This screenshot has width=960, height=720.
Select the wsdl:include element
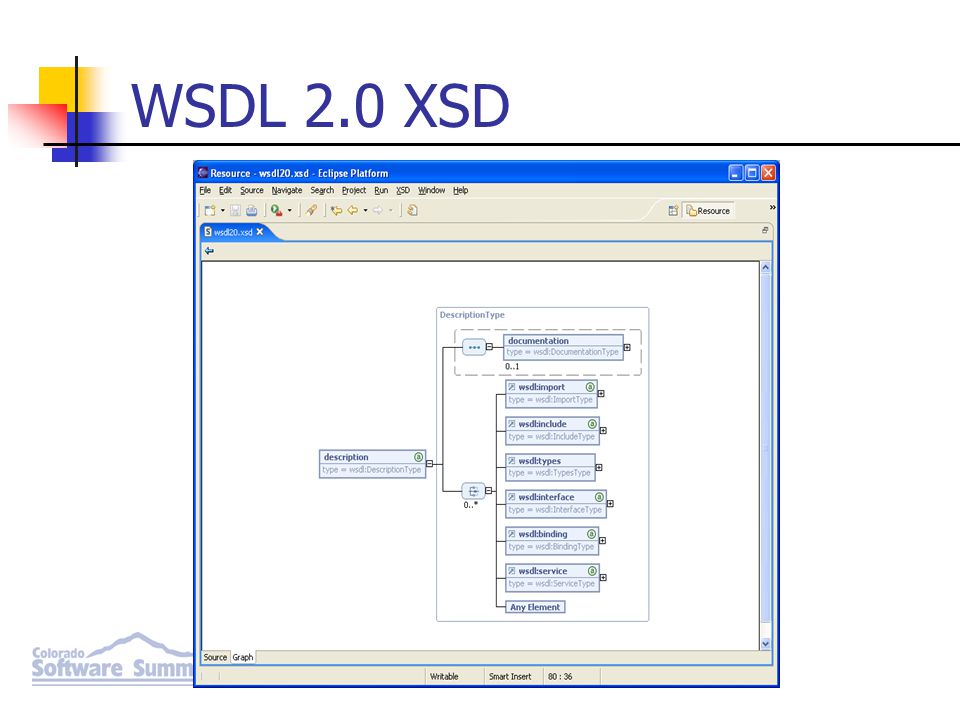552,430
